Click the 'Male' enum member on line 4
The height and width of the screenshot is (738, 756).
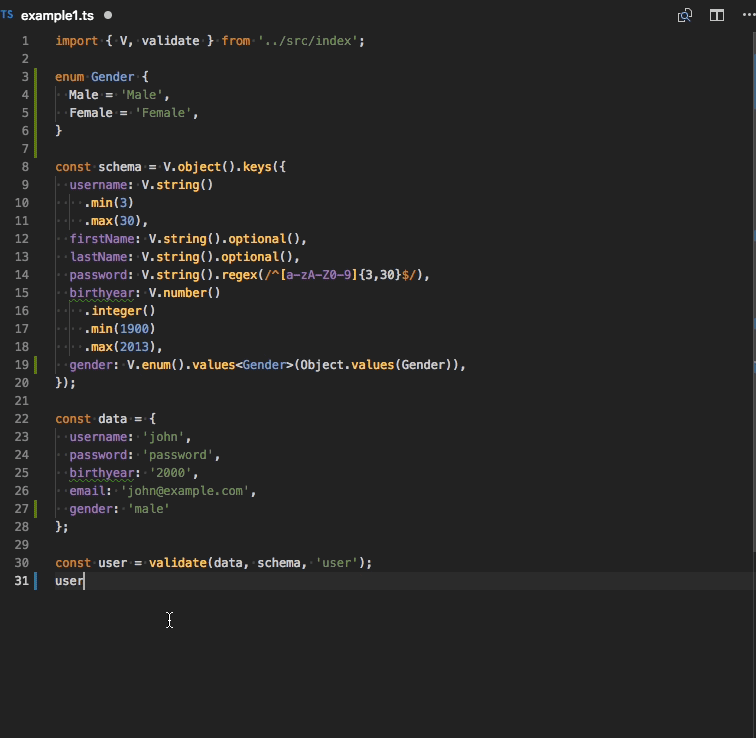[x=83, y=95]
